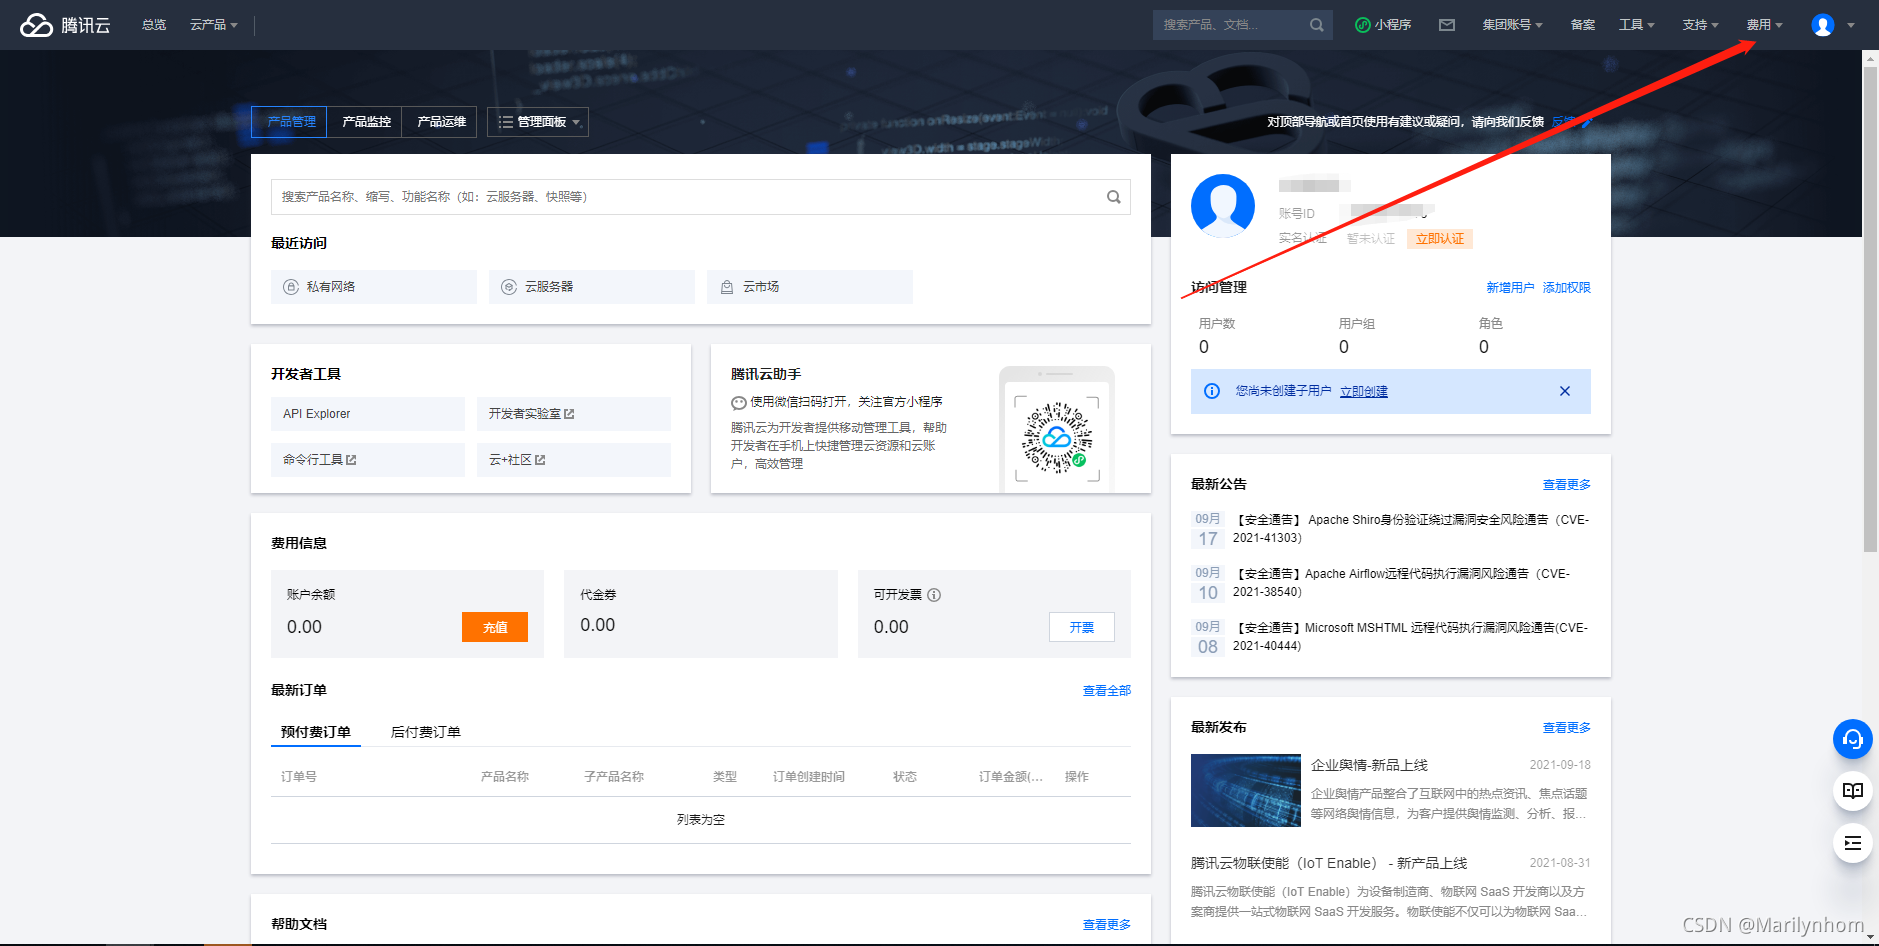1879x946 pixels.
Task: Open 云市场 recent visit entry
Action: click(x=810, y=287)
